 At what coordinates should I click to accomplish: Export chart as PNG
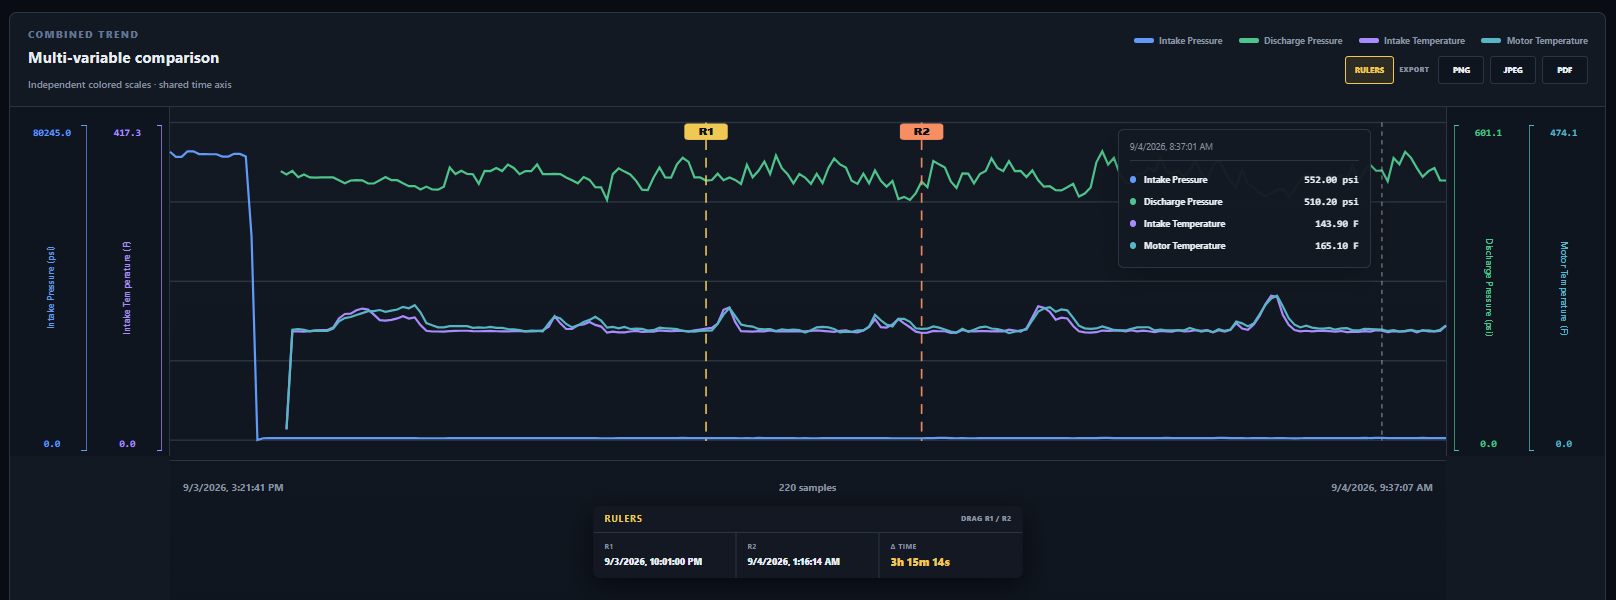[x=1461, y=70]
